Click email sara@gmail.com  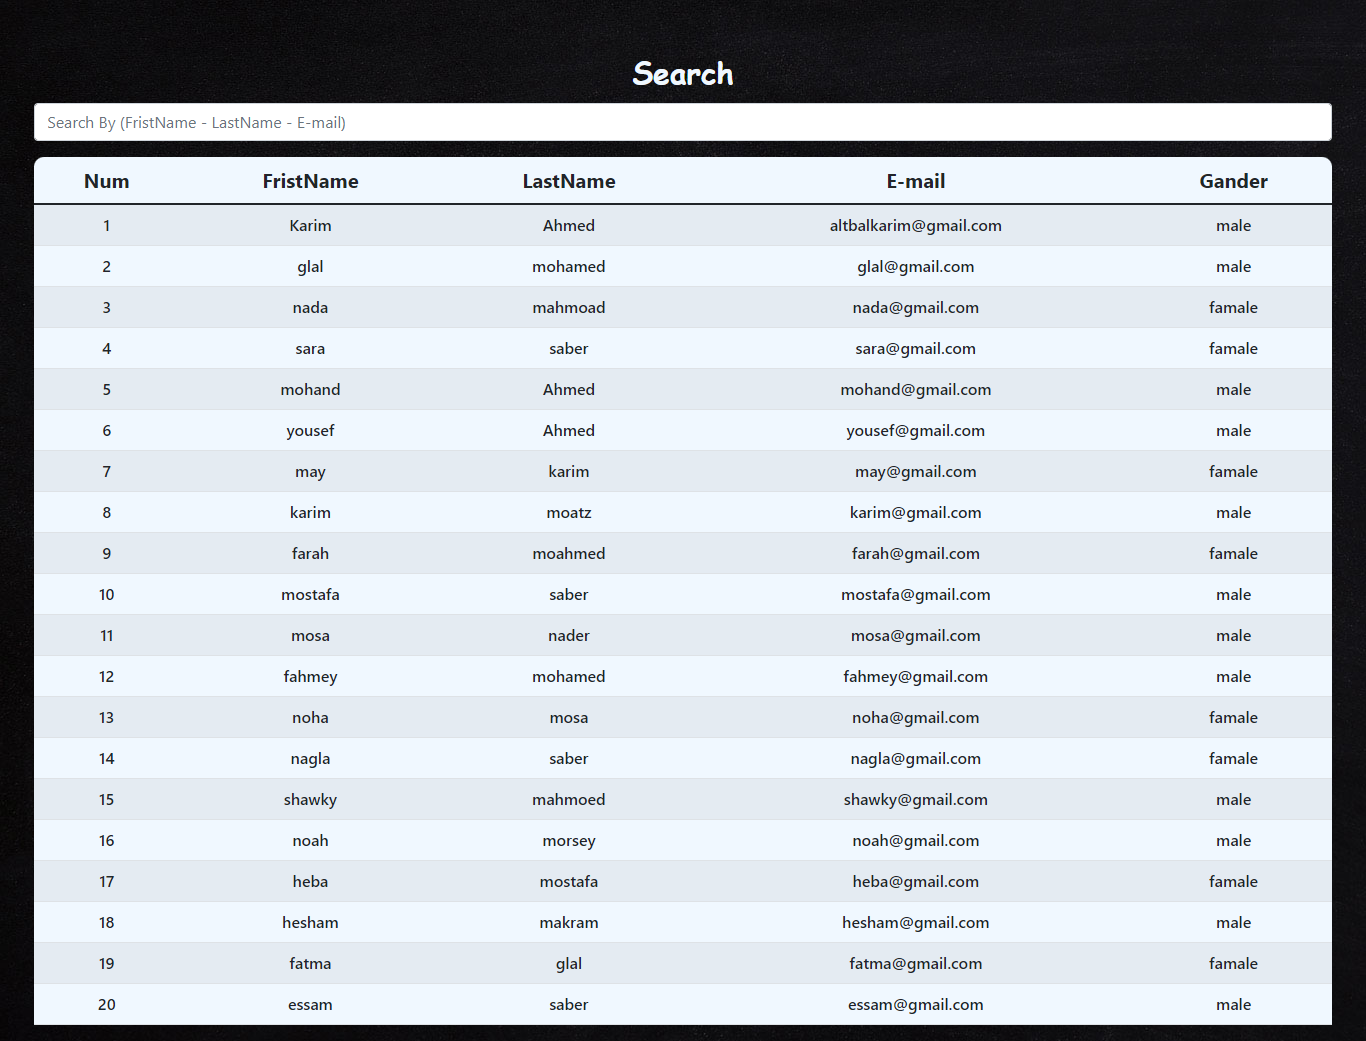point(916,349)
